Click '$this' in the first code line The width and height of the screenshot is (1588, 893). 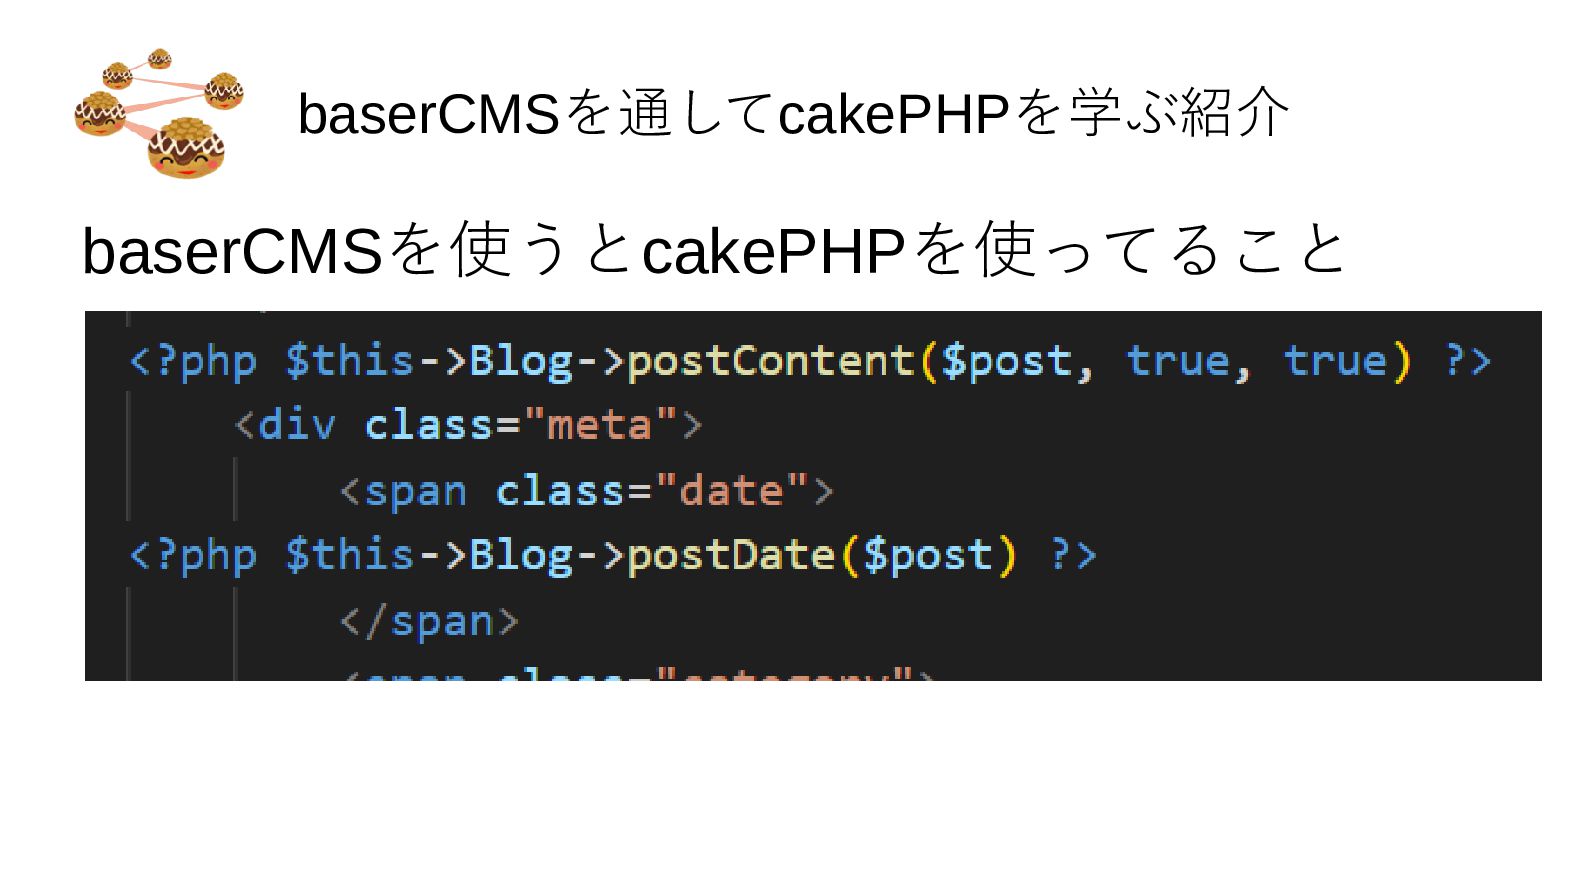click(x=350, y=361)
